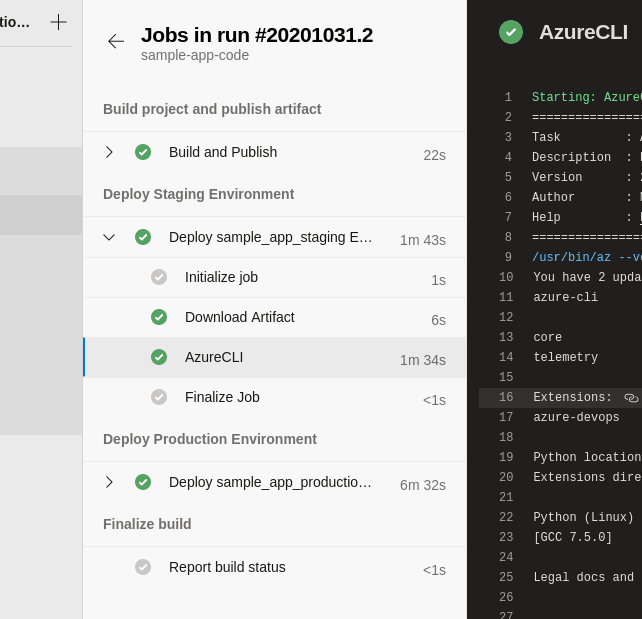
Task: Open the Build and Publish job row
Action: (275, 152)
